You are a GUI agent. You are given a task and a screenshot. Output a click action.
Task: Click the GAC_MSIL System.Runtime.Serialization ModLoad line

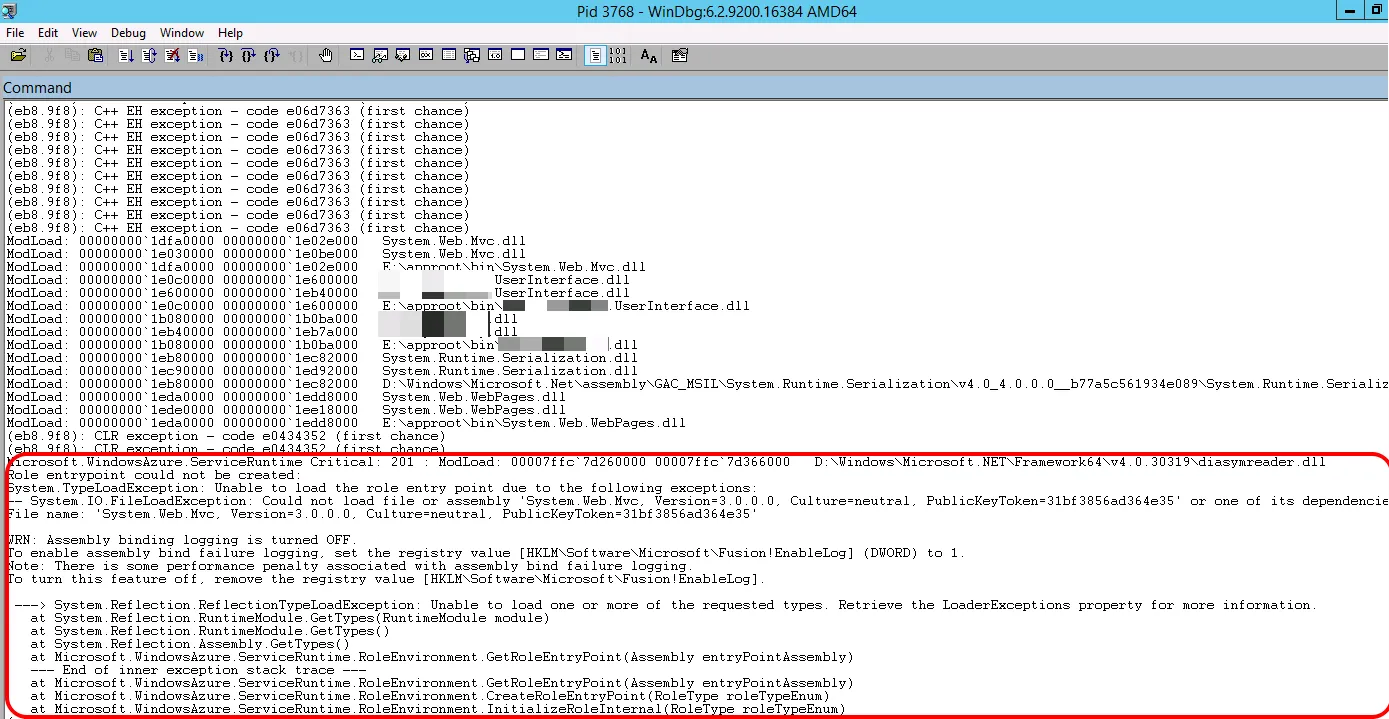coord(697,384)
